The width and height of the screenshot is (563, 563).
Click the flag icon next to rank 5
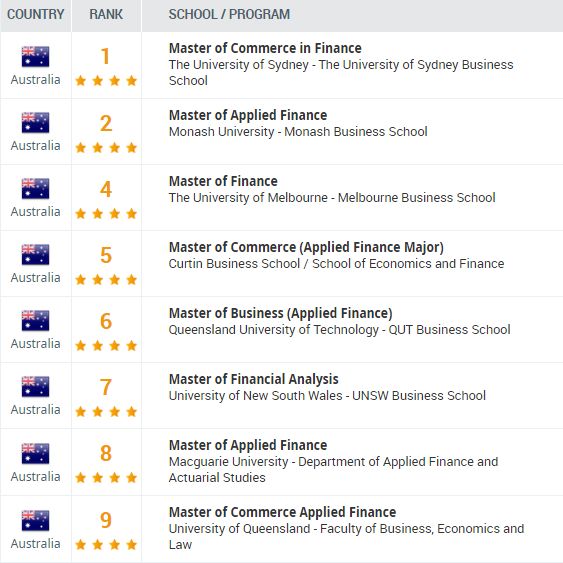[35, 255]
